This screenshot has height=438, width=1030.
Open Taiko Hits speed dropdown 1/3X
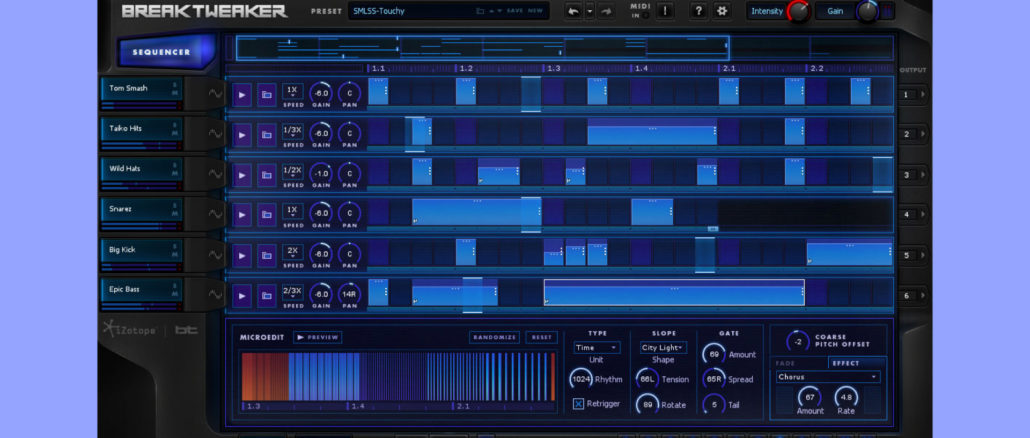(293, 131)
